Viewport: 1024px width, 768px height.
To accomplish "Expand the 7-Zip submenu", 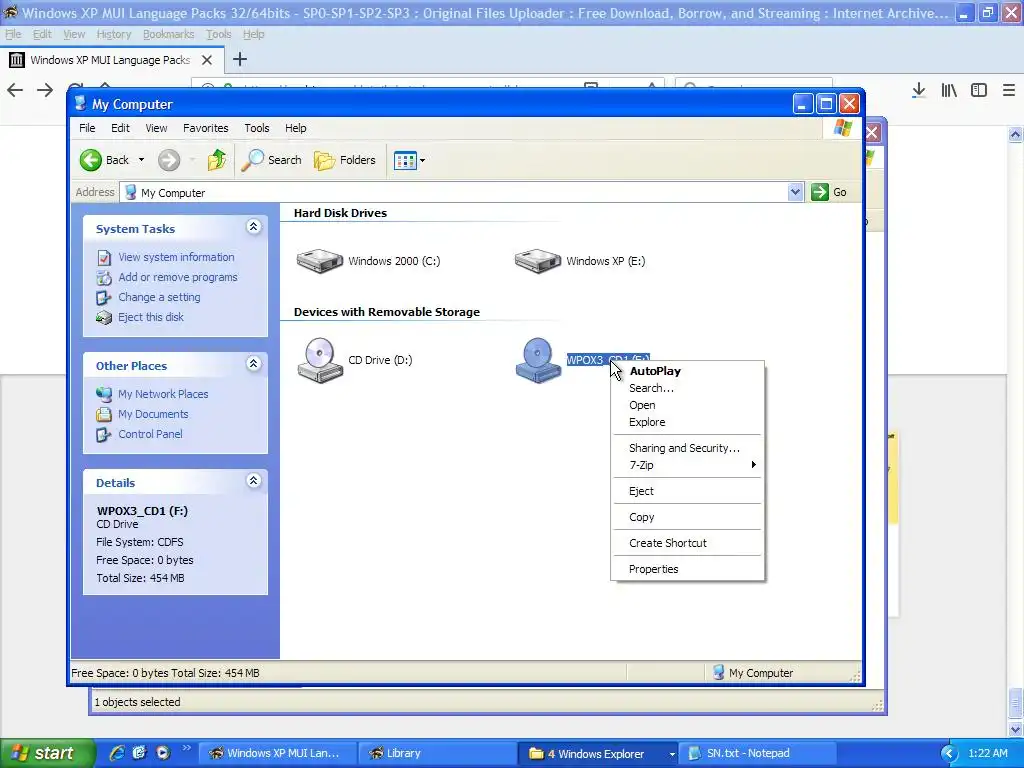I will (x=687, y=465).
